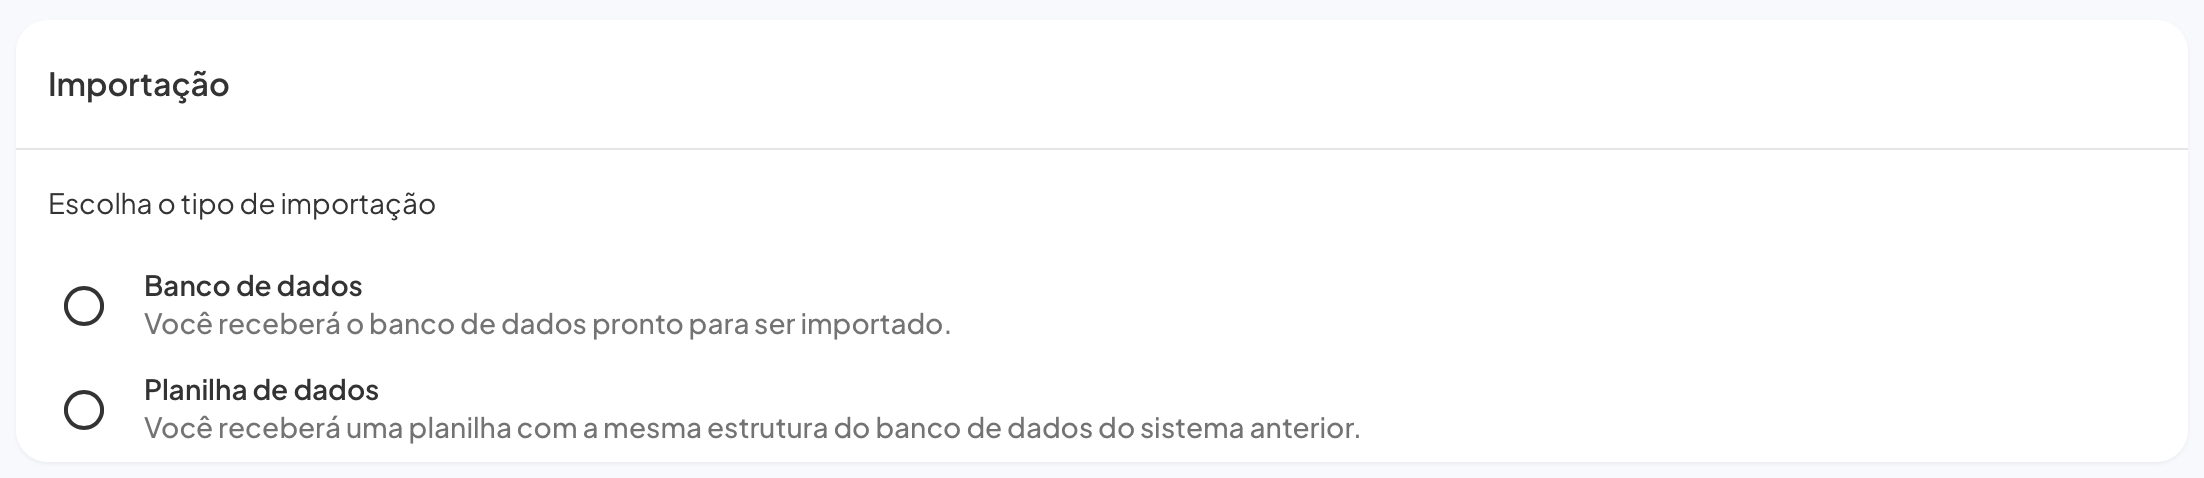The image size is (2204, 478).
Task: Choose spreadsheet import via its circle
Action: click(x=84, y=410)
